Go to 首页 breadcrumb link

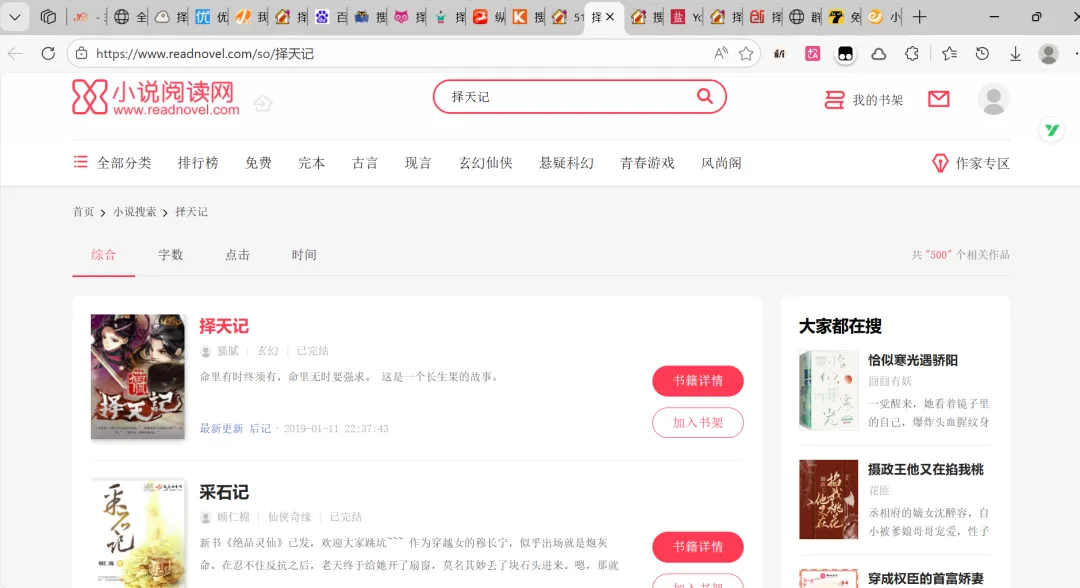click(x=83, y=212)
